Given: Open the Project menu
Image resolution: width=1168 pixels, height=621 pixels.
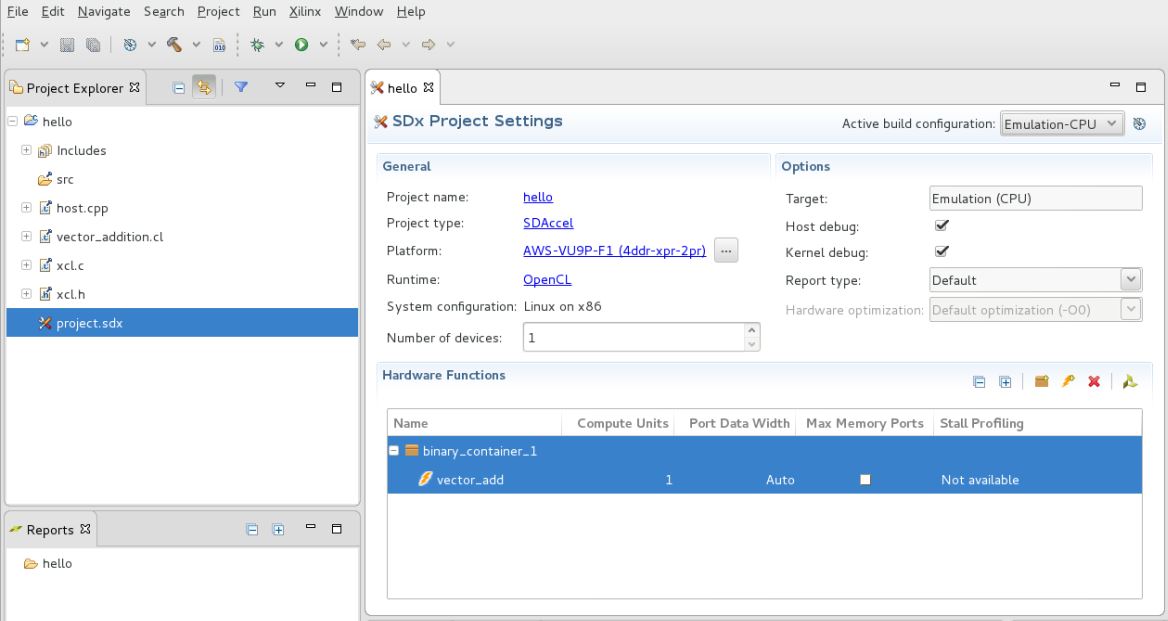Looking at the screenshot, I should [x=218, y=11].
